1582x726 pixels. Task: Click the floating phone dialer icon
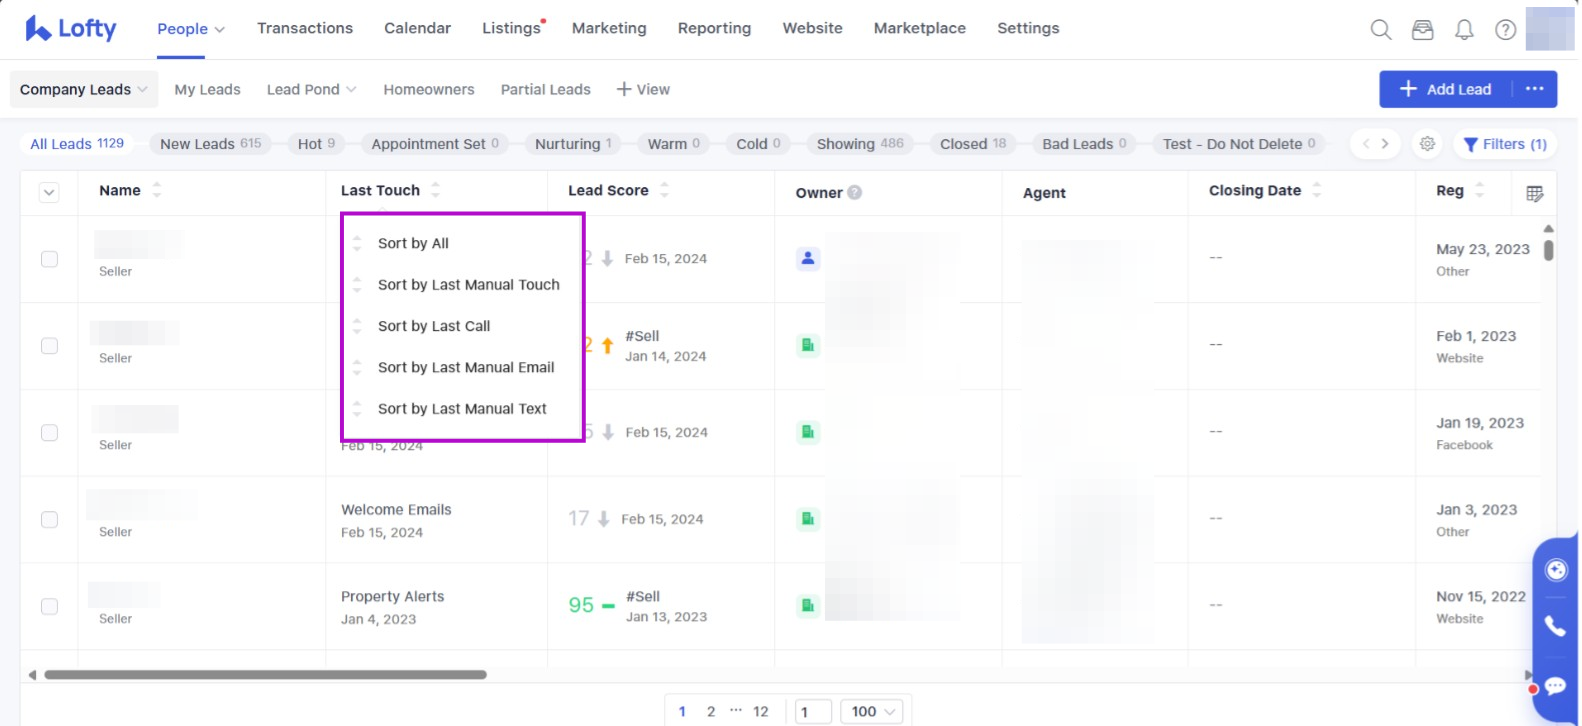click(1555, 626)
